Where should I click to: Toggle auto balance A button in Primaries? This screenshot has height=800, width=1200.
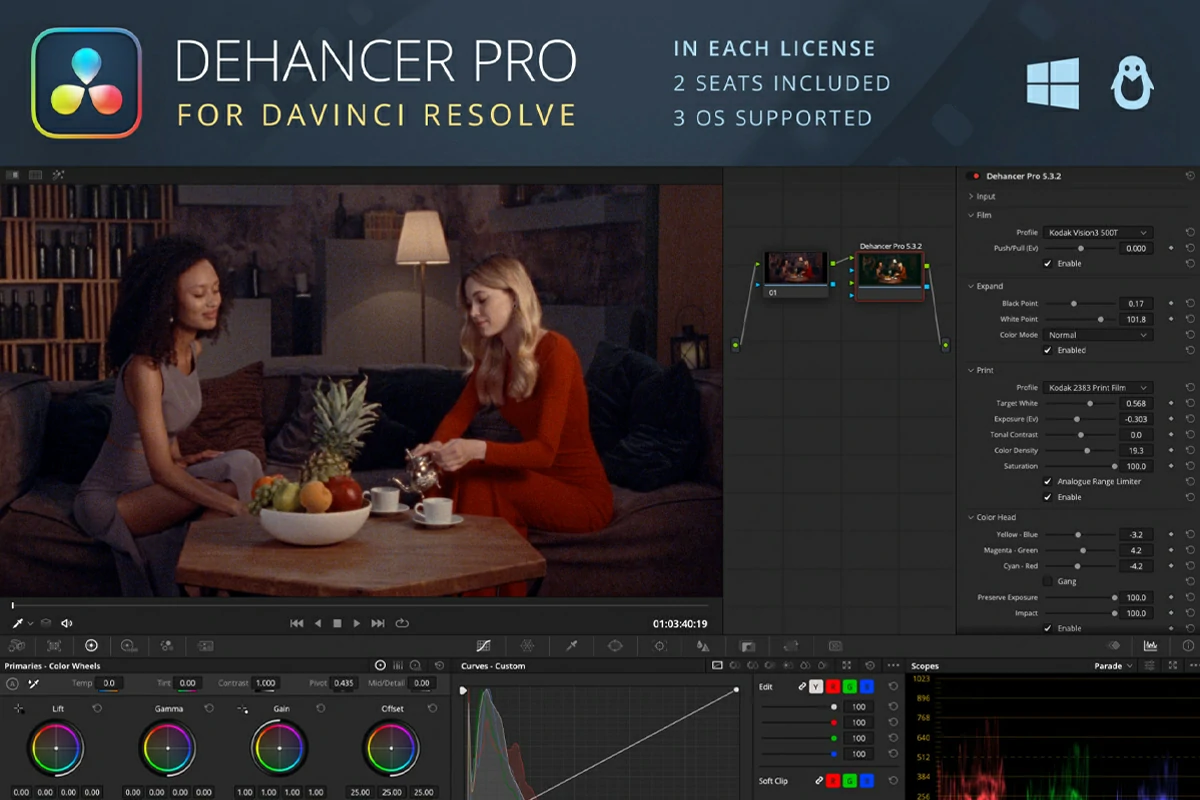coord(12,684)
